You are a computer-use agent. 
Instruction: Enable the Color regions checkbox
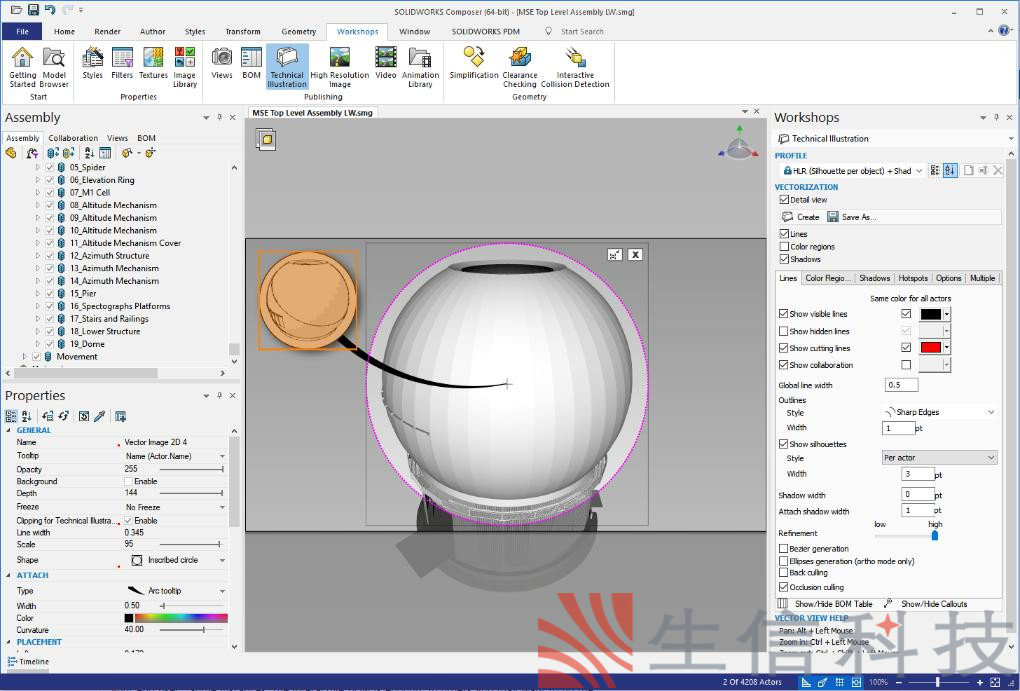(784, 247)
